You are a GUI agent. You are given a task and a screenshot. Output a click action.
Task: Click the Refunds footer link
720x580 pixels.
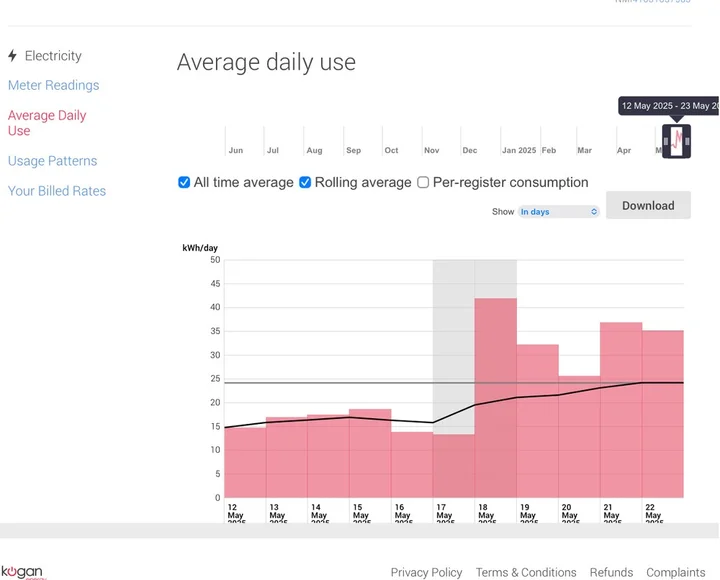click(611, 572)
